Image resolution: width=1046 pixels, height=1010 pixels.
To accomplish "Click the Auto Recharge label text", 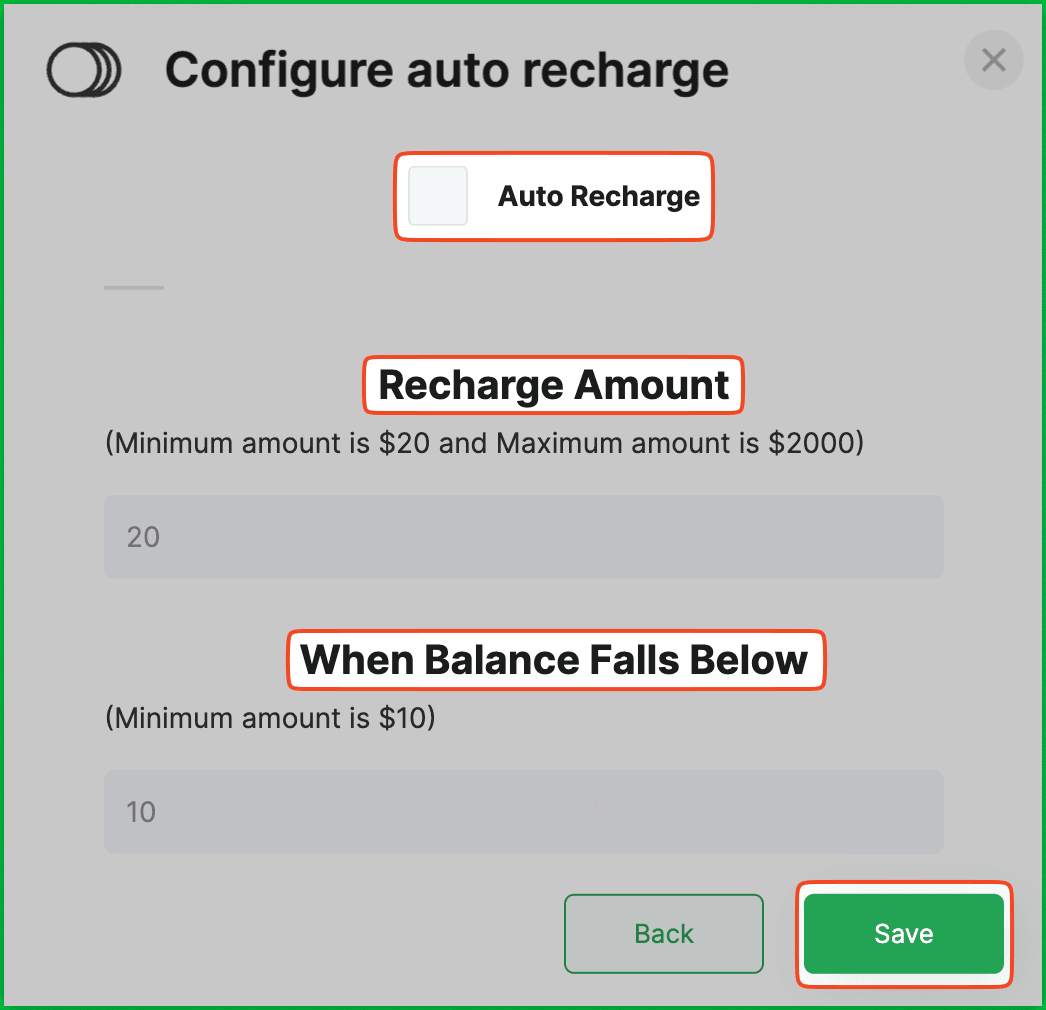I will pyautogui.click(x=598, y=196).
